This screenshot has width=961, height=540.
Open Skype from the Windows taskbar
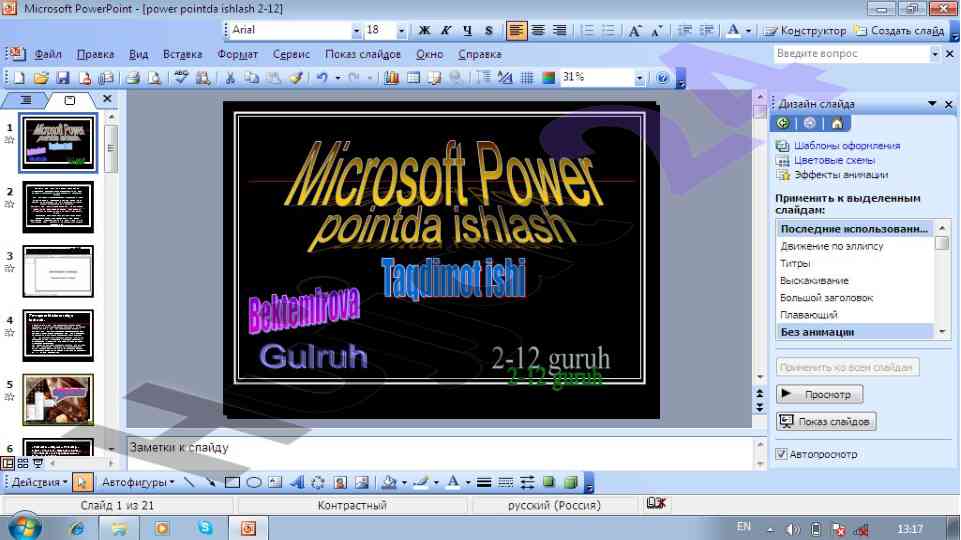pyautogui.click(x=205, y=527)
